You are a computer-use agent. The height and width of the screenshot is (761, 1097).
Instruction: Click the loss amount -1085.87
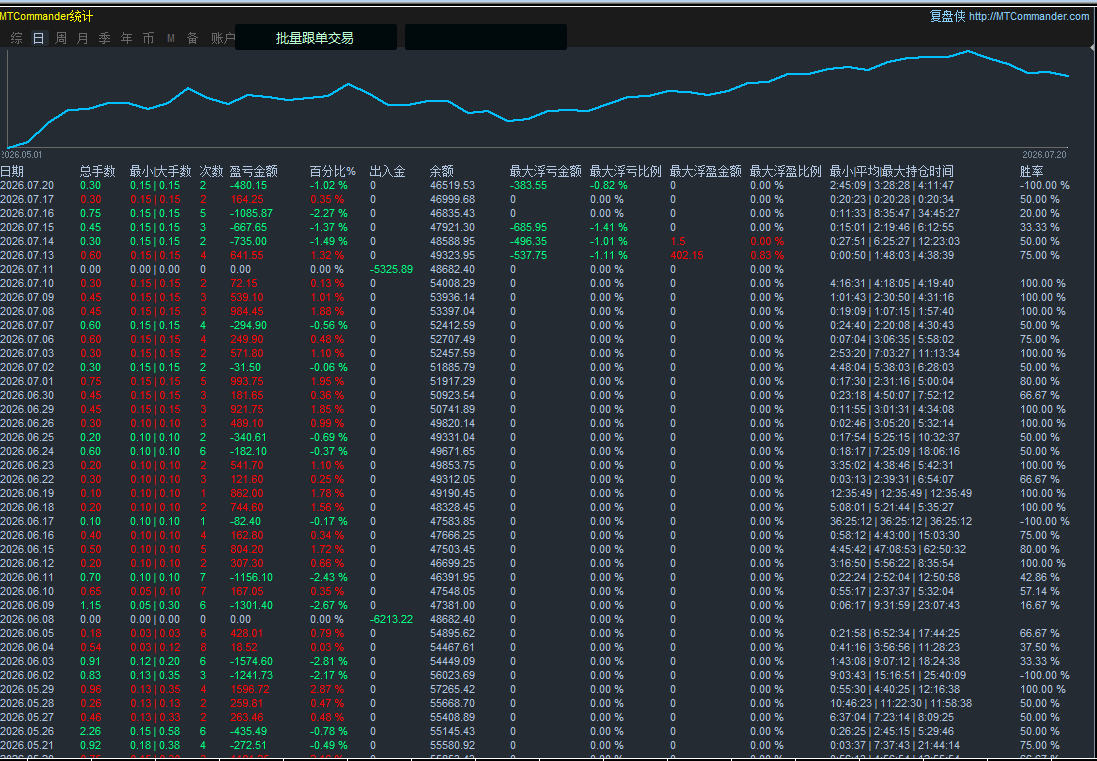click(251, 213)
